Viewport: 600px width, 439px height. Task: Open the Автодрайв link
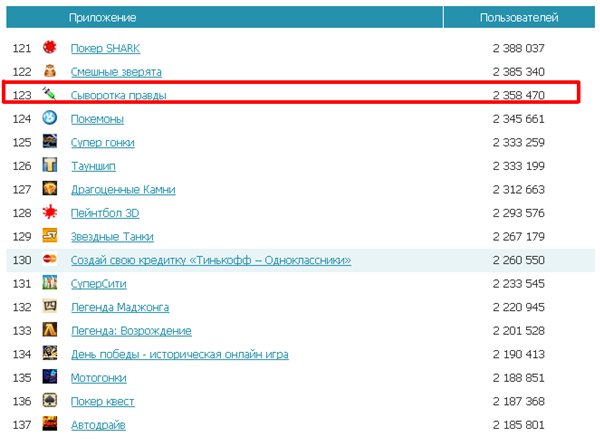[x=98, y=425]
